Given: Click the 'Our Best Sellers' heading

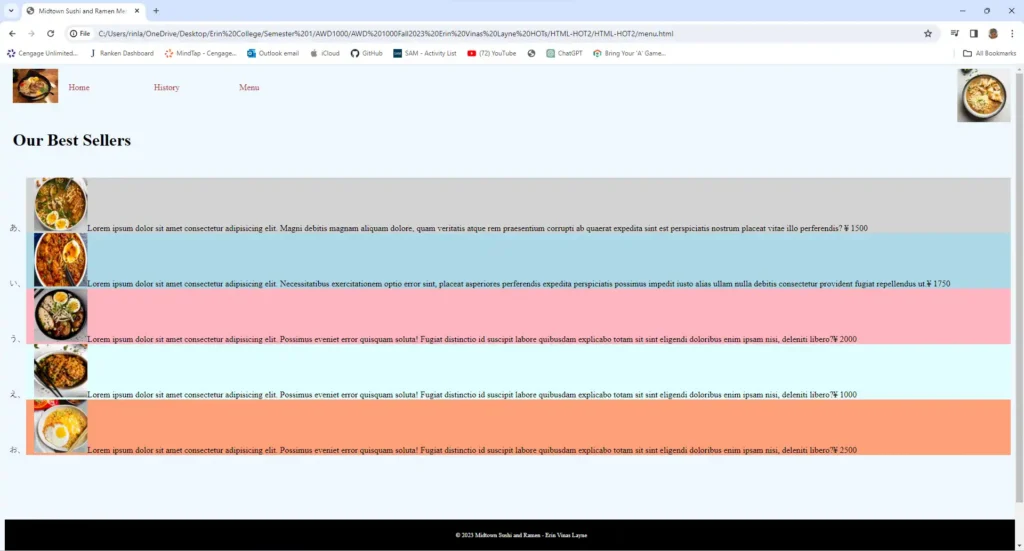Looking at the screenshot, I should point(72,140).
